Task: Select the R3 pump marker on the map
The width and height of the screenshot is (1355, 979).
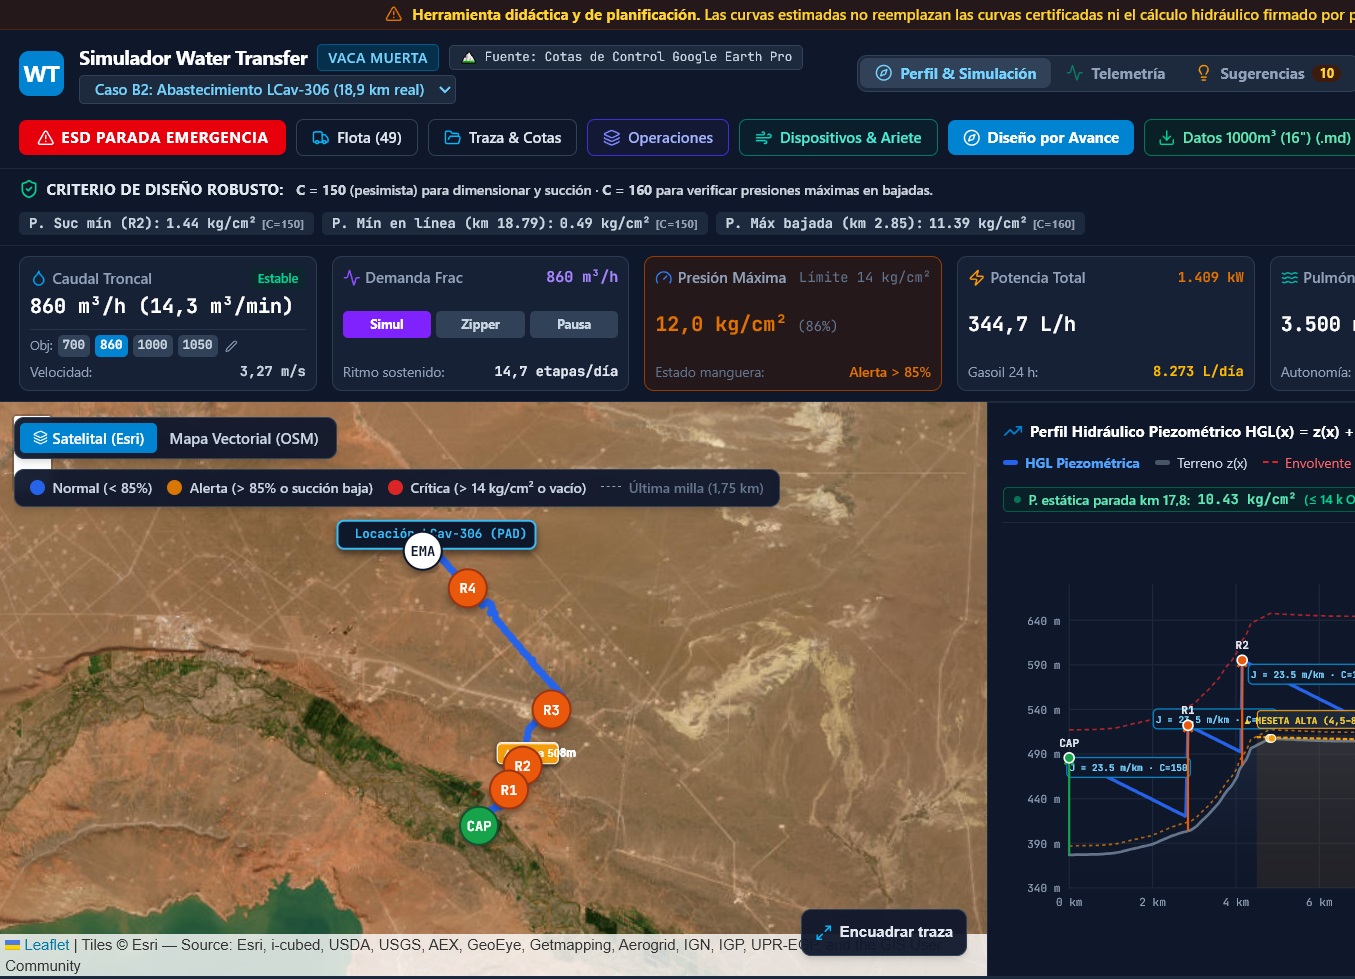Action: pos(551,710)
